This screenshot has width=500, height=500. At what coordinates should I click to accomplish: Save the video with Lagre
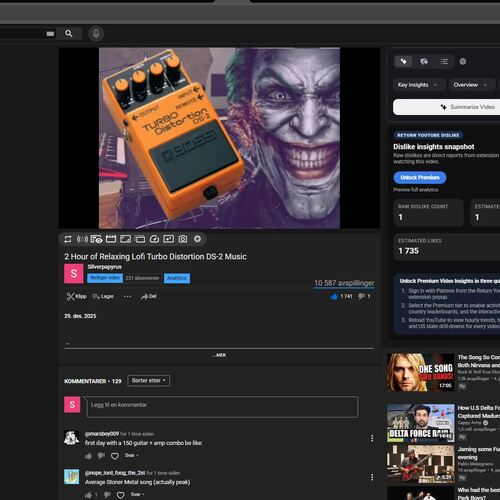[x=103, y=296]
